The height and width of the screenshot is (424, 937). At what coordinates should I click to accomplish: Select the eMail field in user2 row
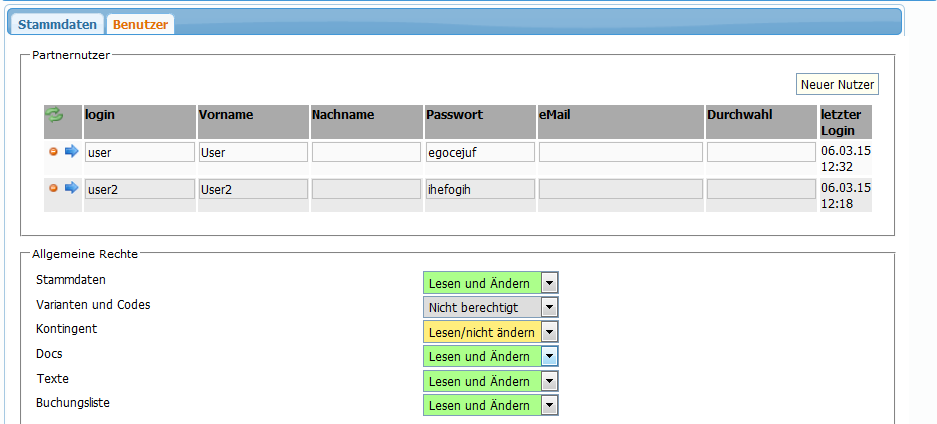(x=620, y=189)
